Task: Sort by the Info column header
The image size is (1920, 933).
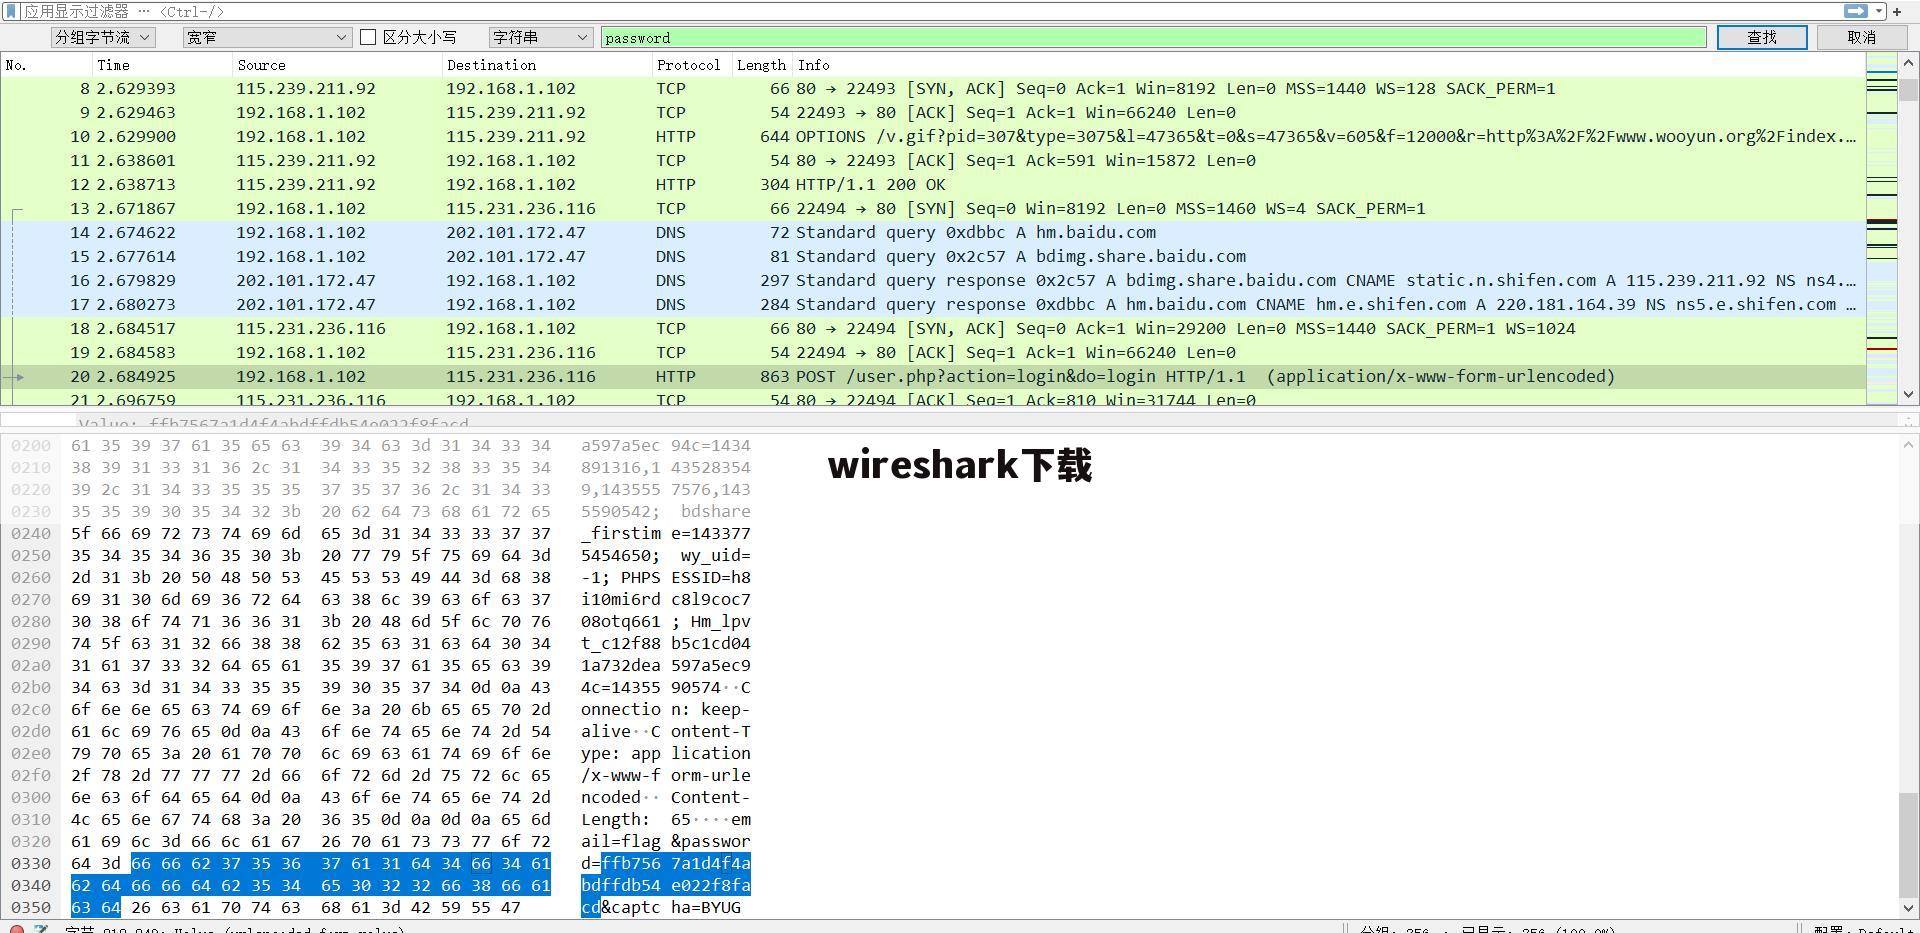Action: [x=1329, y=65]
